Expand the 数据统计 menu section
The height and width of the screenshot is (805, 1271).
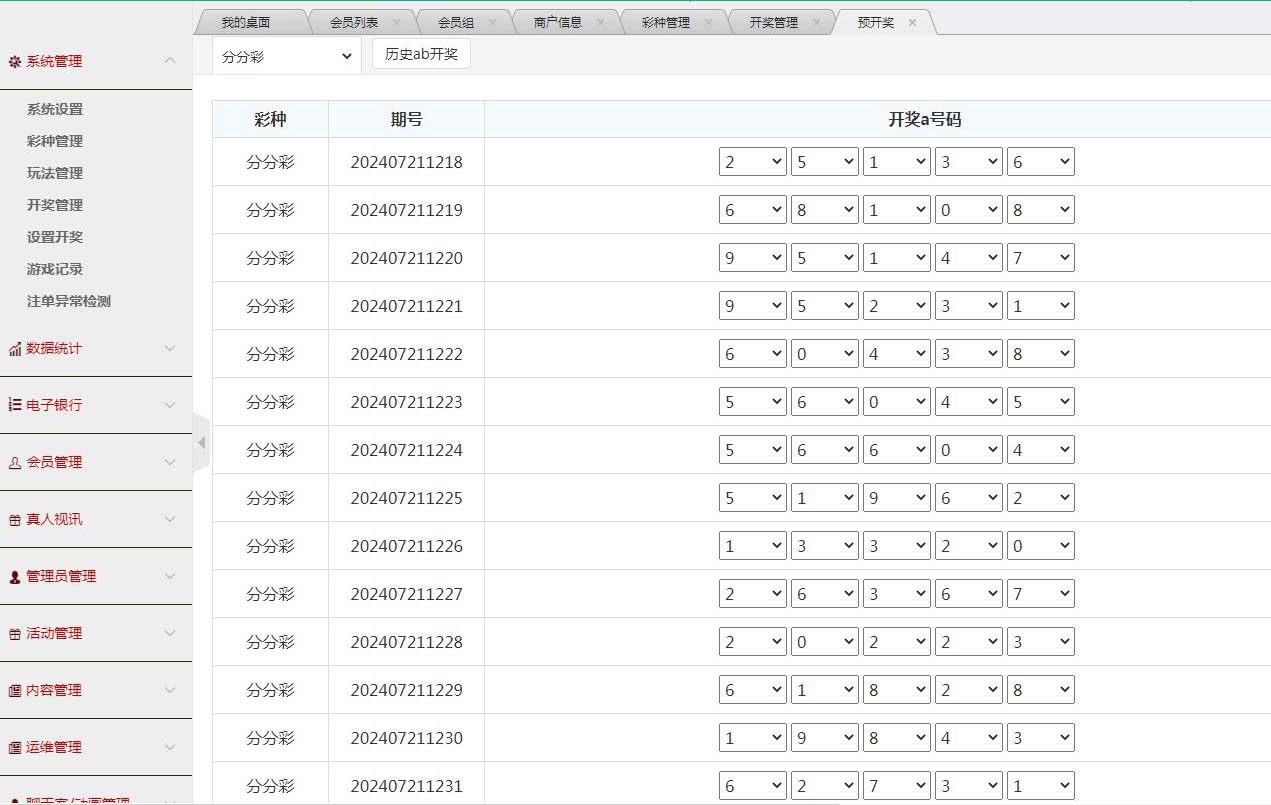point(170,348)
